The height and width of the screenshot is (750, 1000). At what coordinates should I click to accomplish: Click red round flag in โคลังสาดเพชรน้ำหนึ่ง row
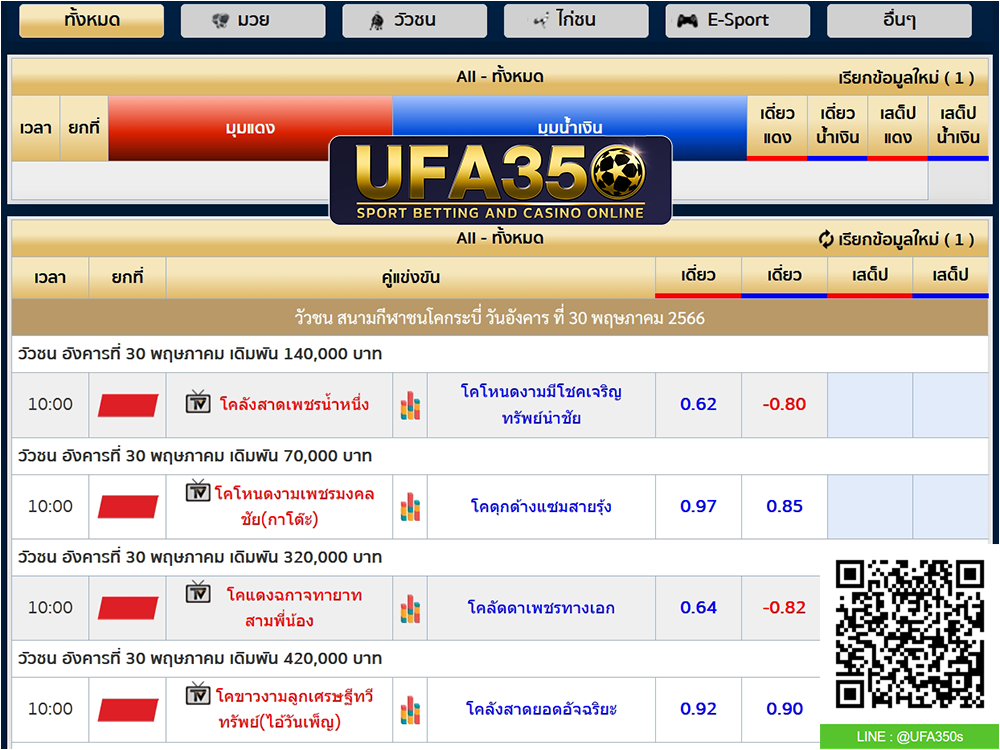pos(128,405)
